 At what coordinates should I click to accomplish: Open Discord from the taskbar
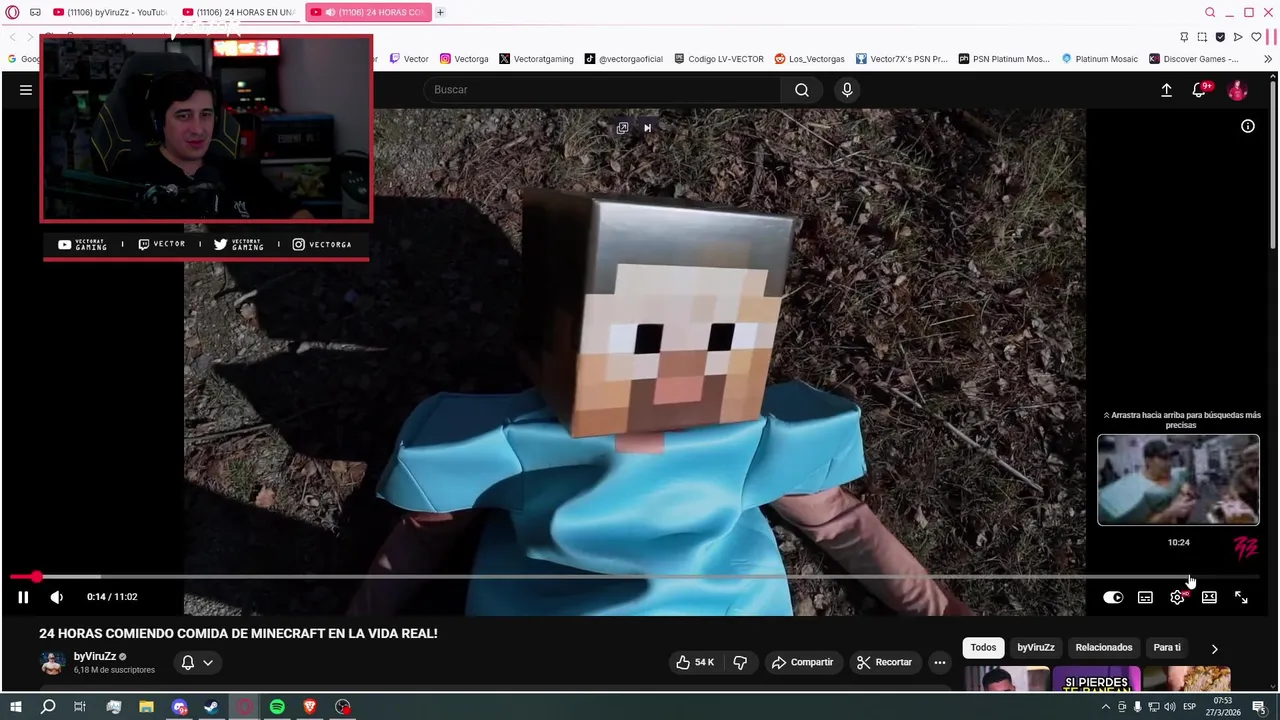click(179, 707)
